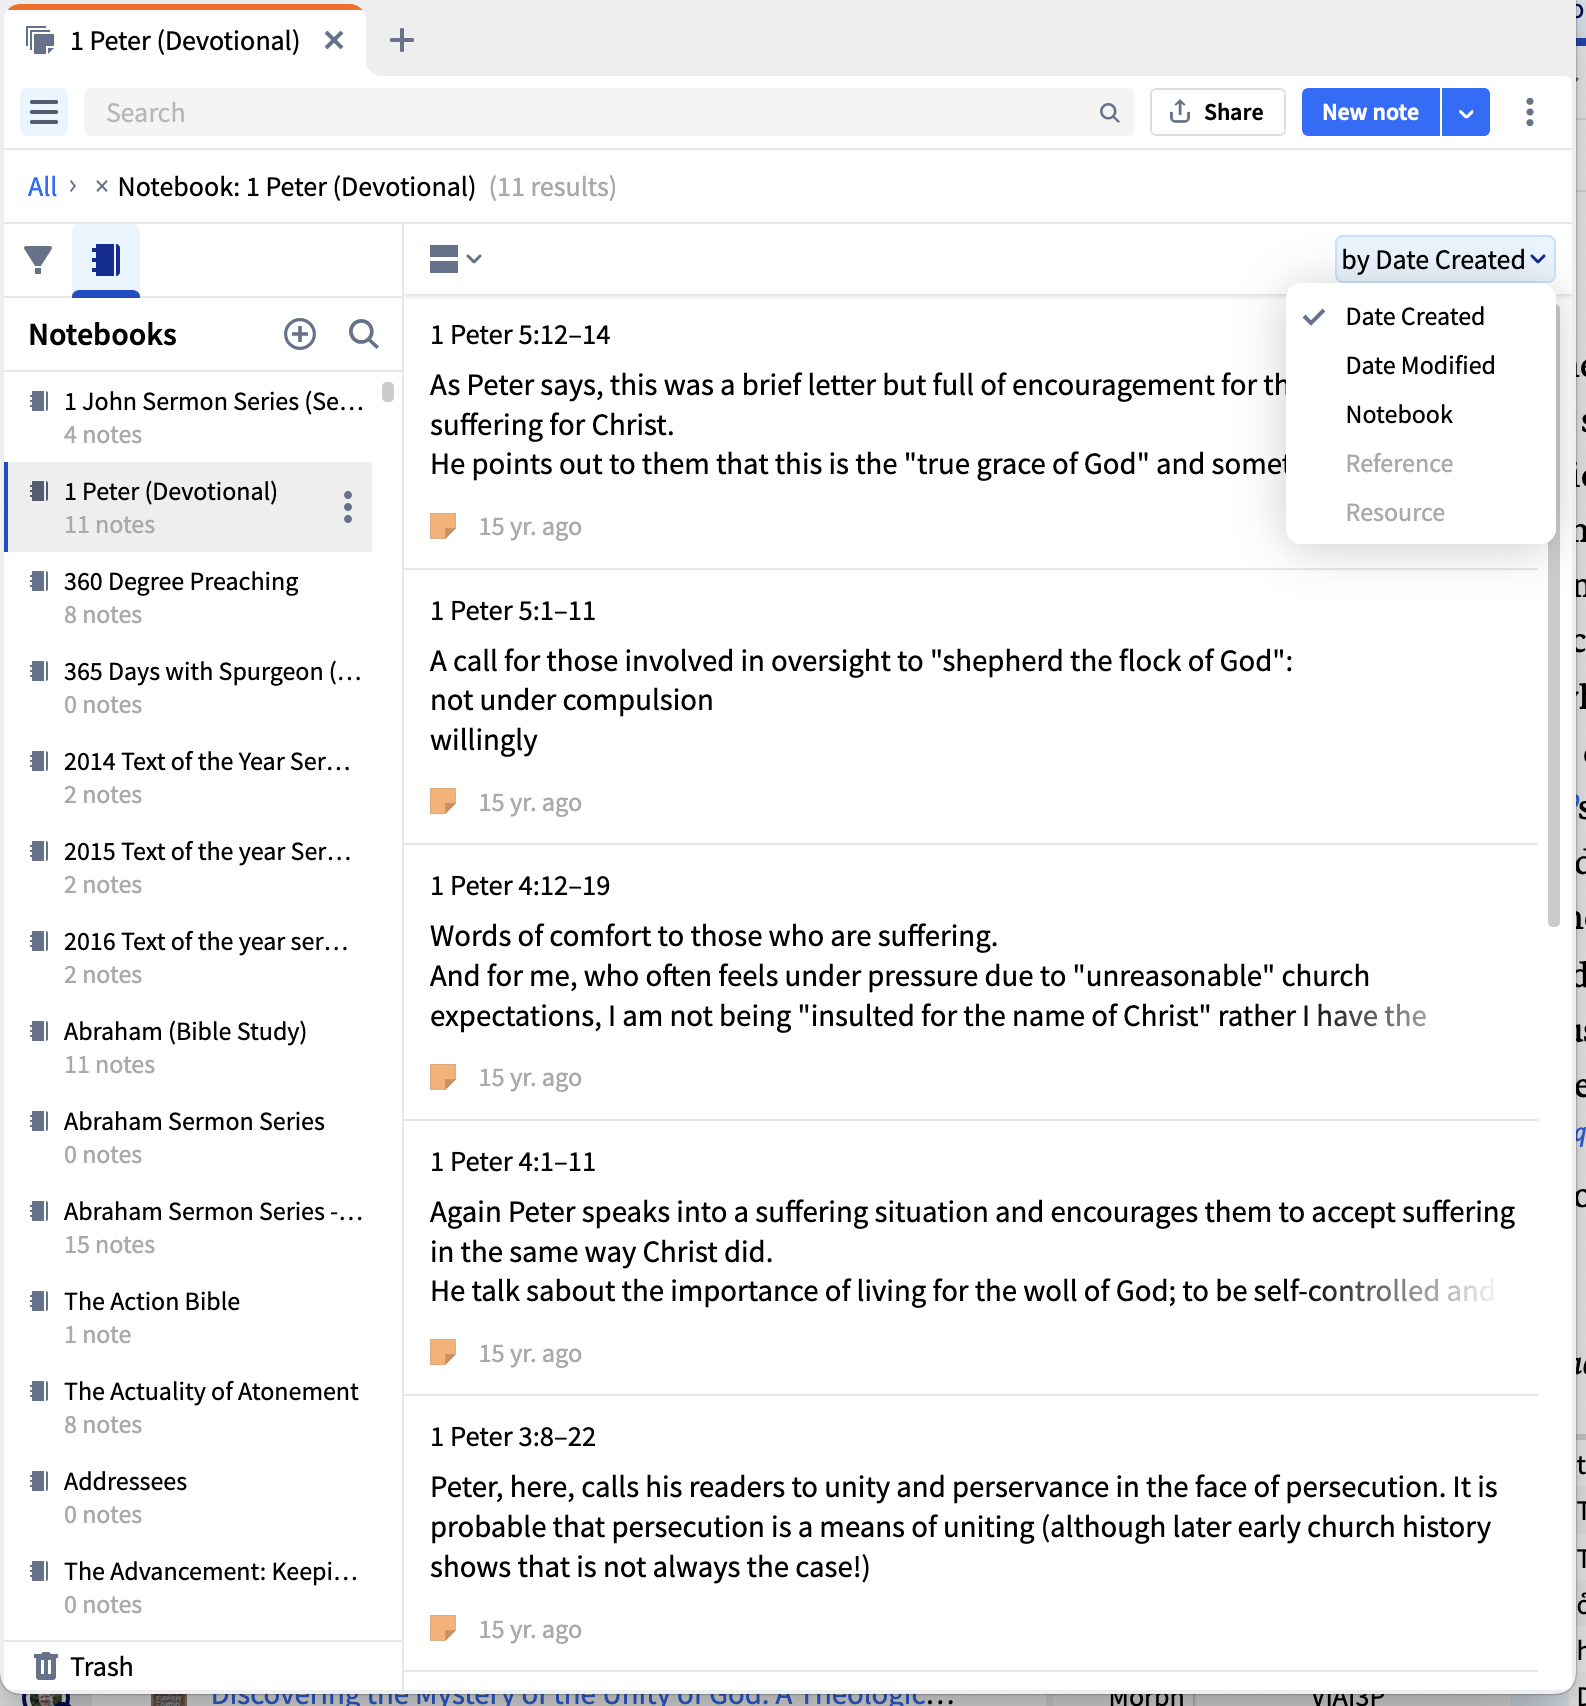This screenshot has width=1586, height=1706.
Task: Click the notebooks list scrollbar thumb
Action: click(x=388, y=391)
